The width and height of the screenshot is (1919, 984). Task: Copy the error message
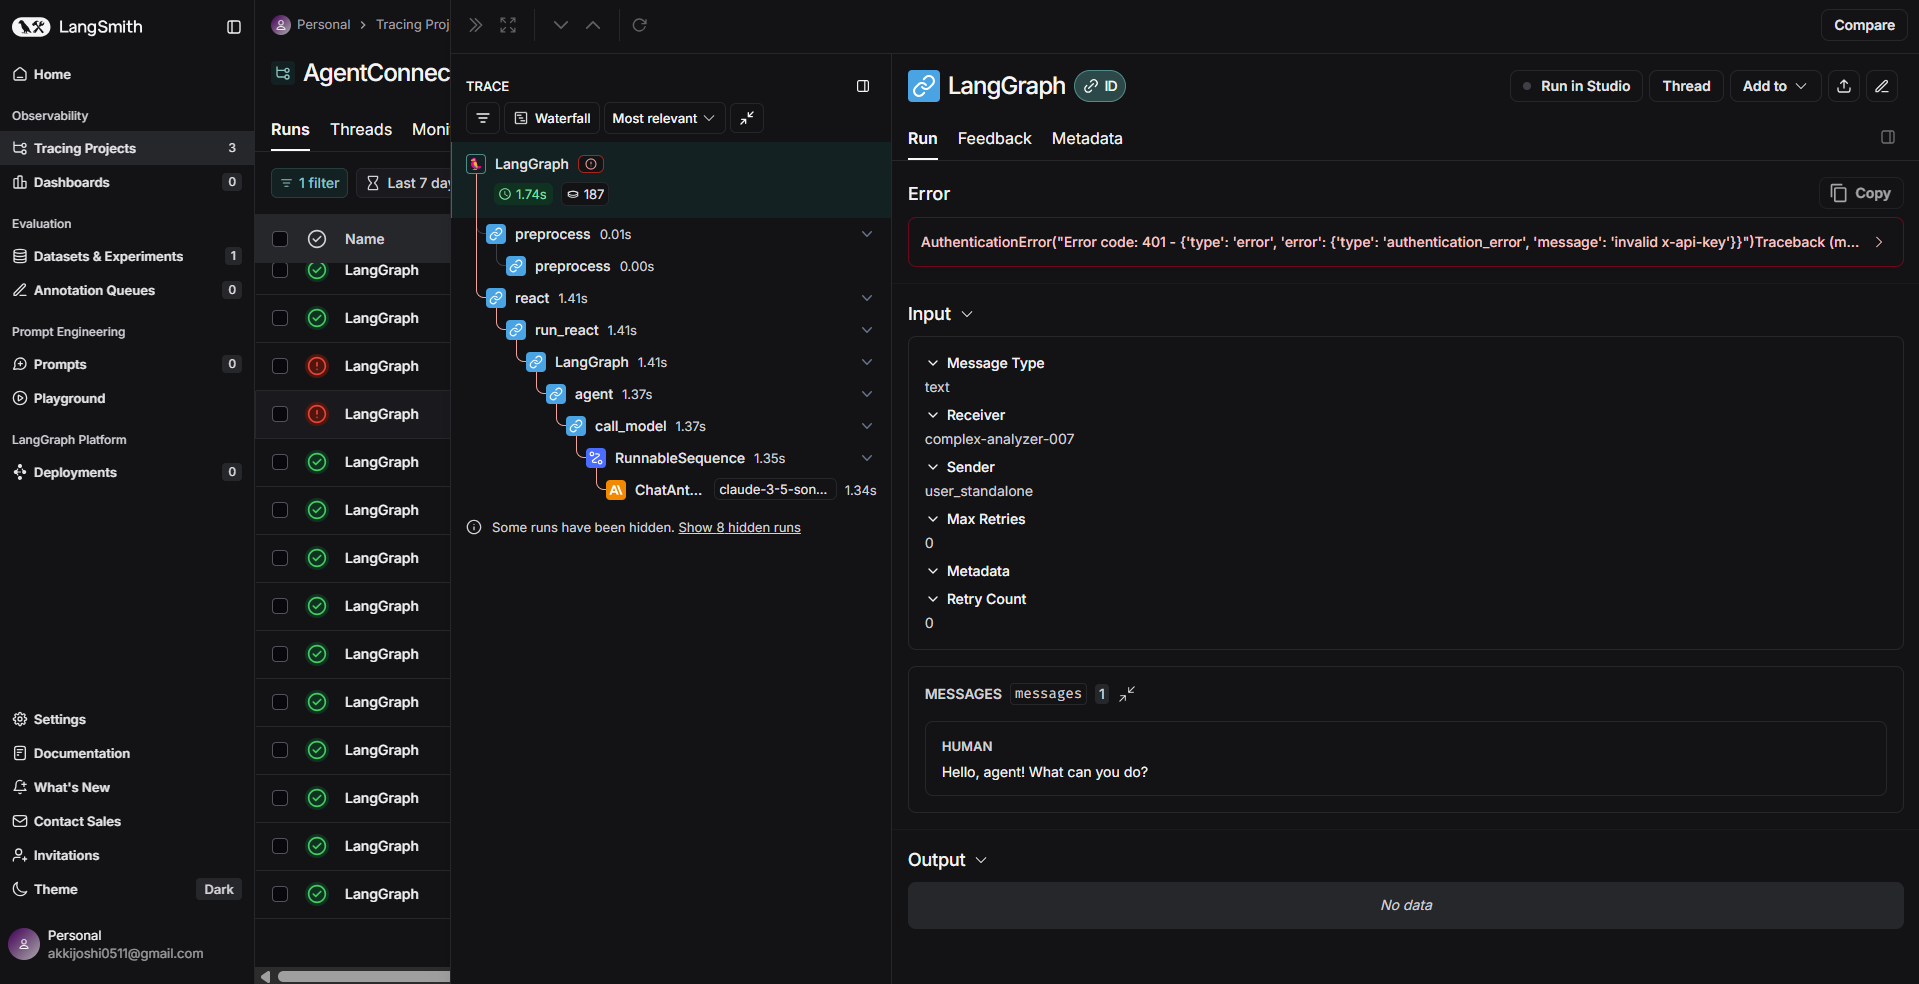1861,193
